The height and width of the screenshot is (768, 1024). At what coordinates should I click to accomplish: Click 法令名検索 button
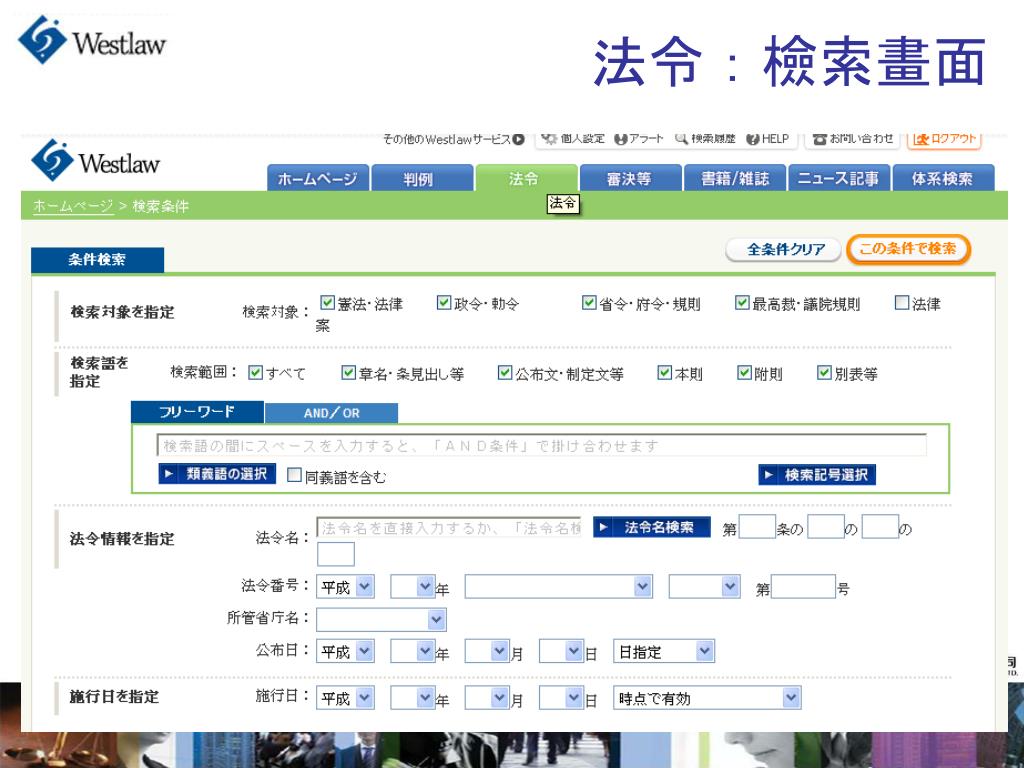[652, 527]
